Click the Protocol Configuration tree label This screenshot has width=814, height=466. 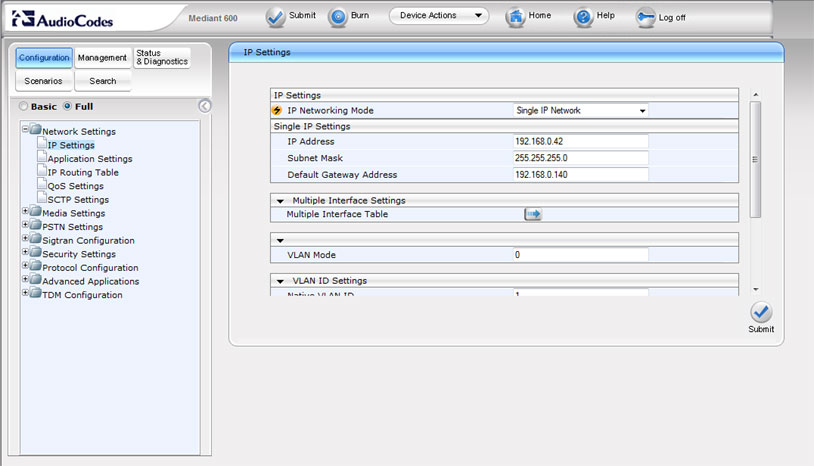(90, 268)
